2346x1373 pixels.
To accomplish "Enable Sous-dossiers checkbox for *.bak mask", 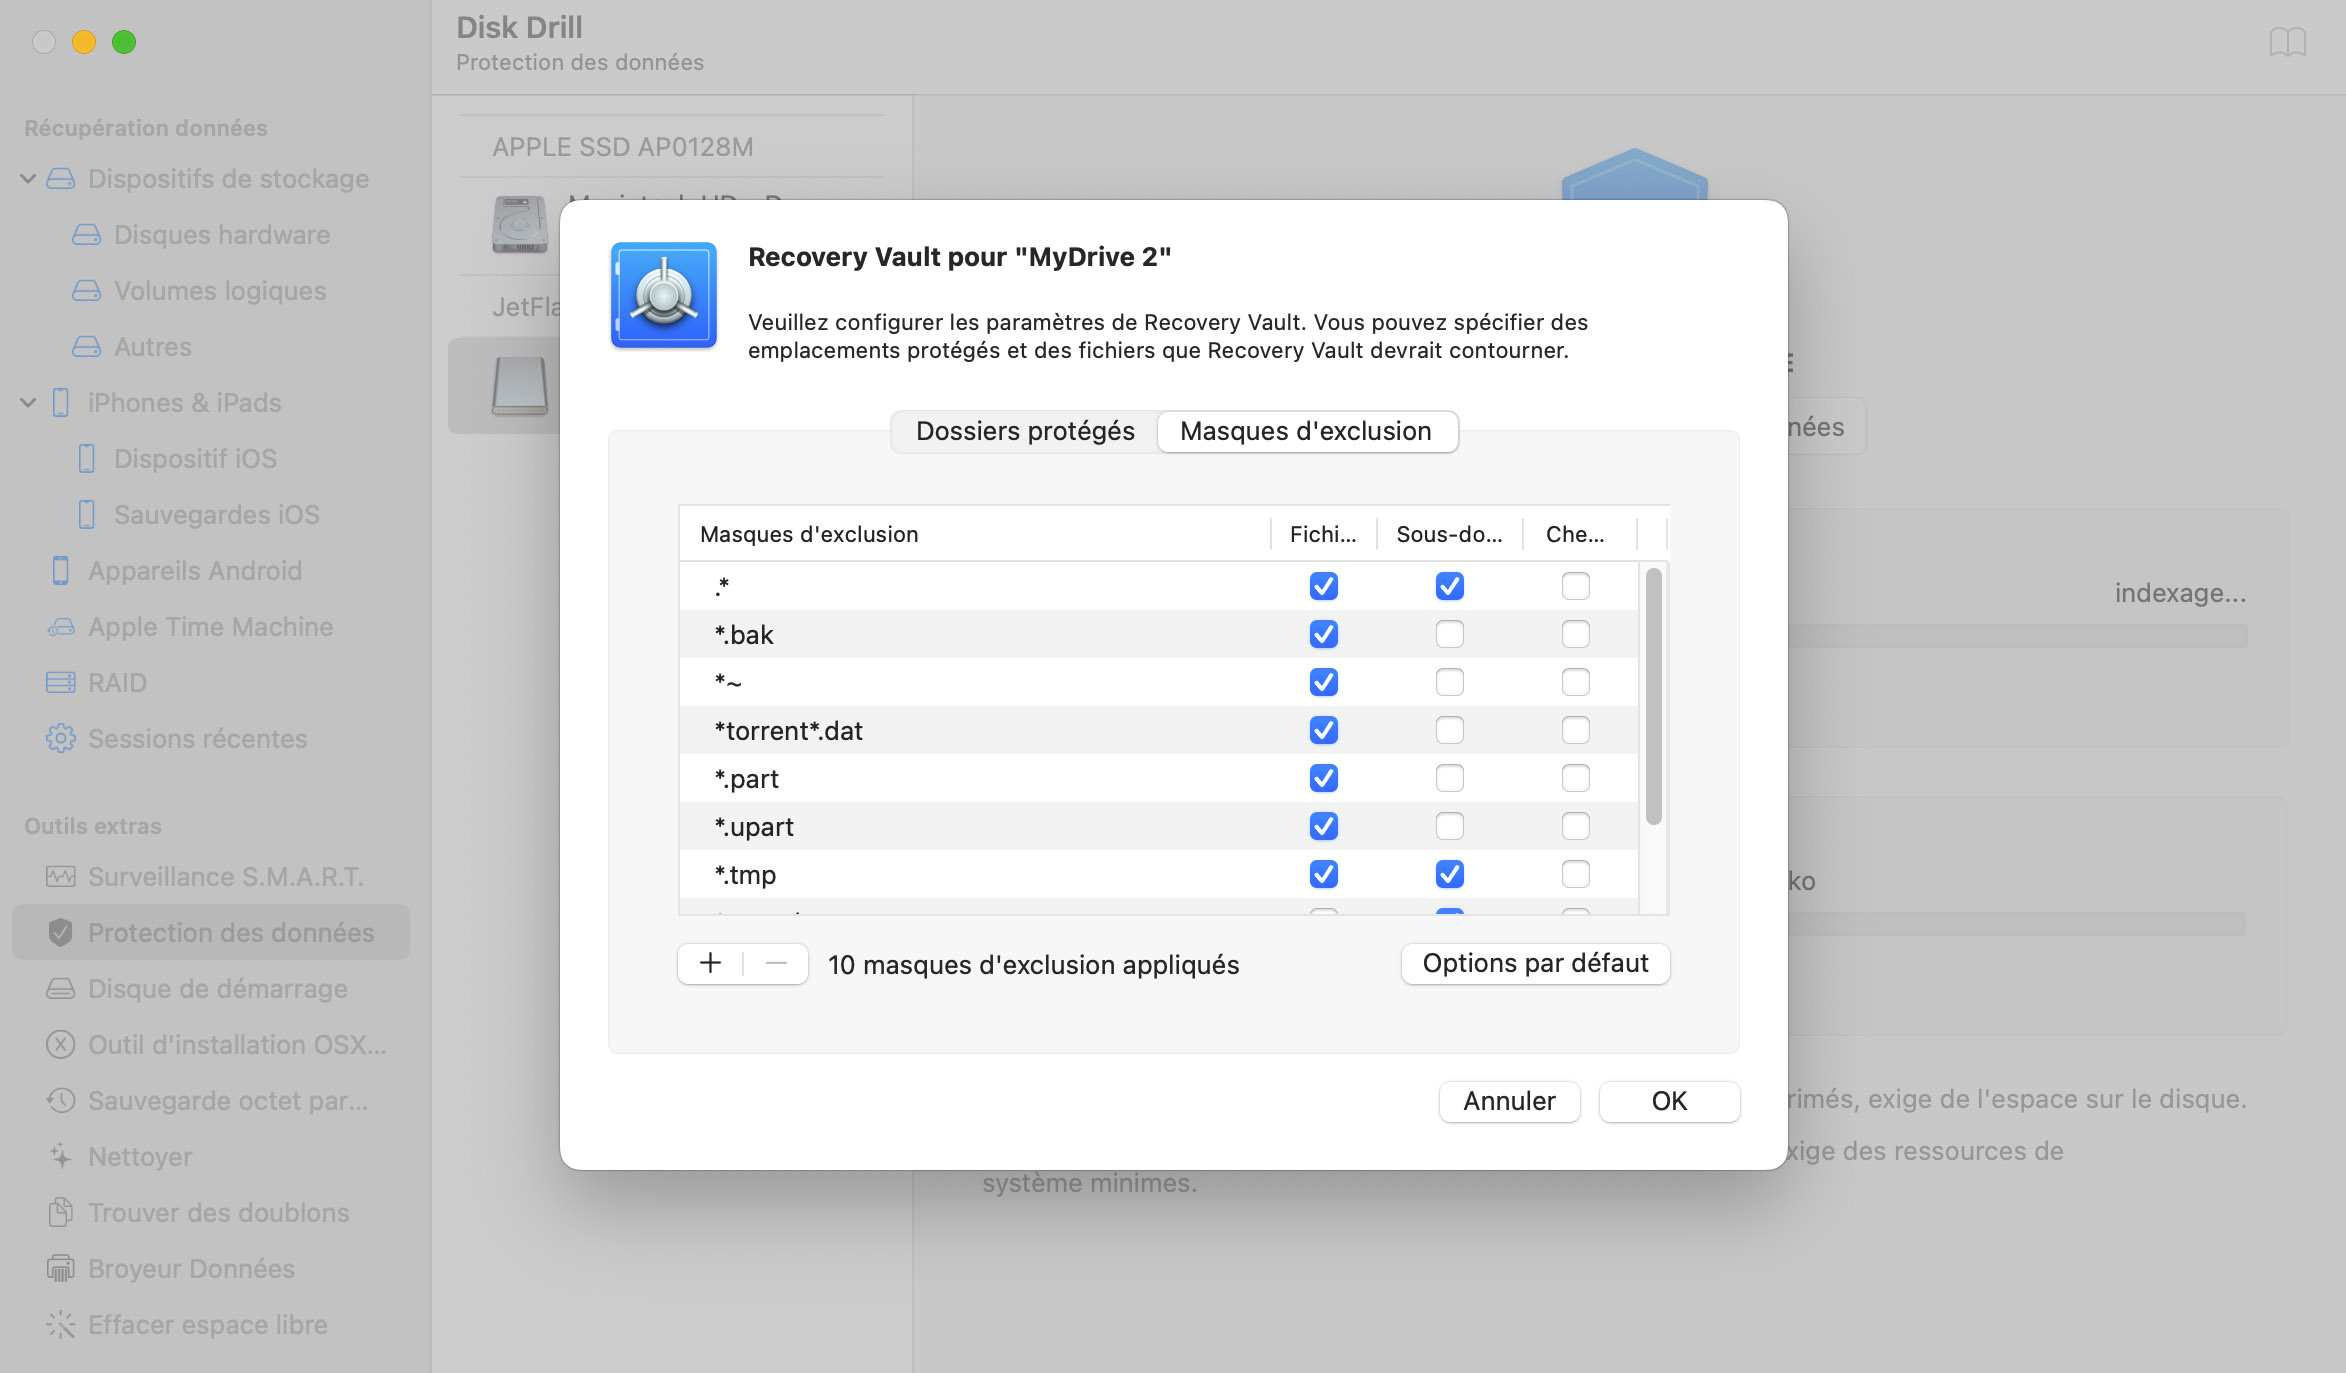I will (x=1450, y=634).
